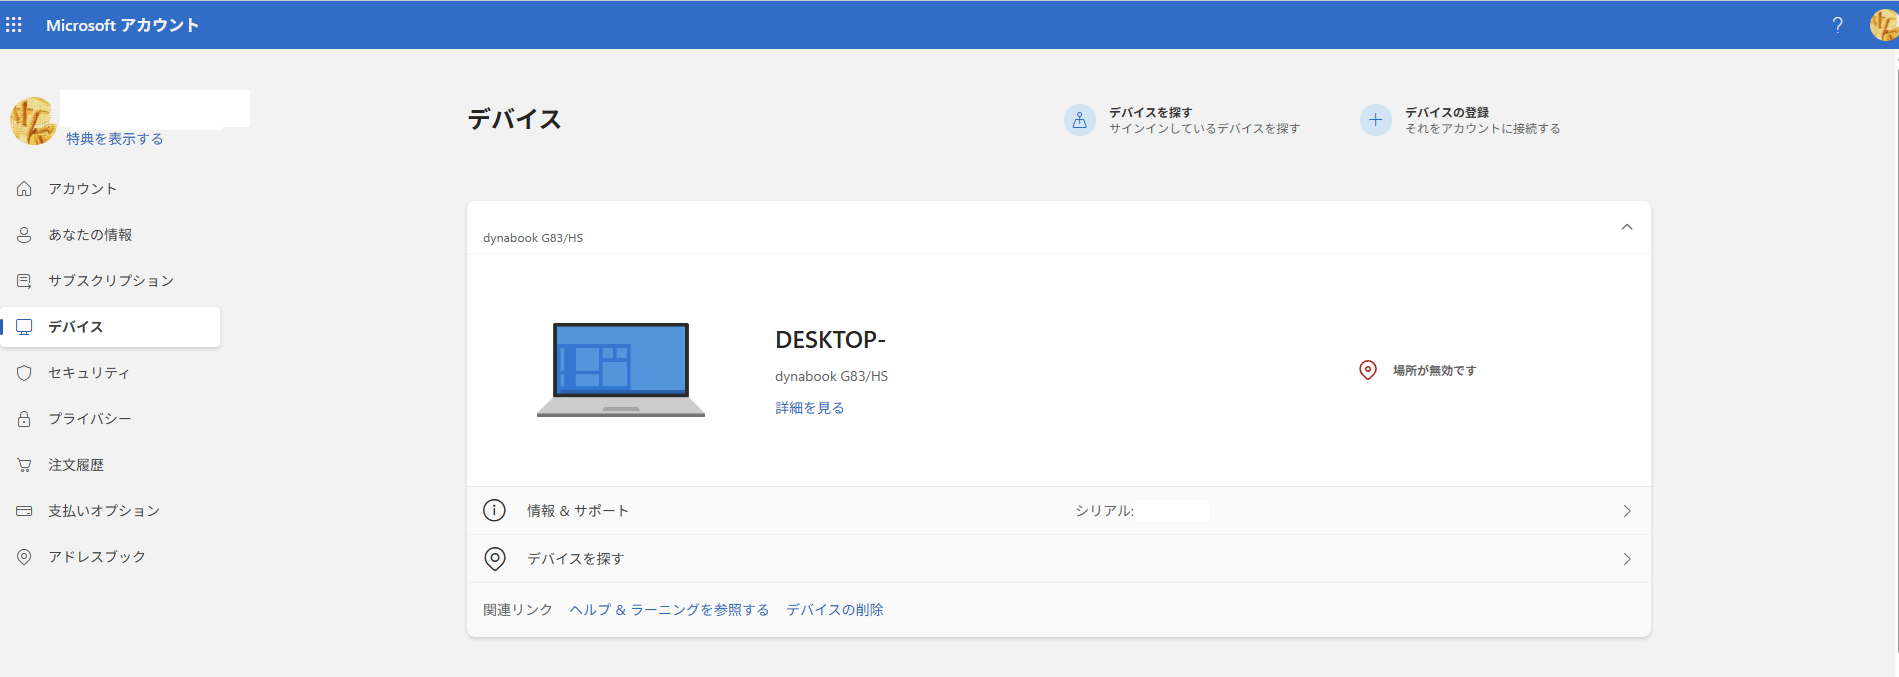Click the pin icon on デバイスを探す row
1899x677 pixels.
(494, 559)
